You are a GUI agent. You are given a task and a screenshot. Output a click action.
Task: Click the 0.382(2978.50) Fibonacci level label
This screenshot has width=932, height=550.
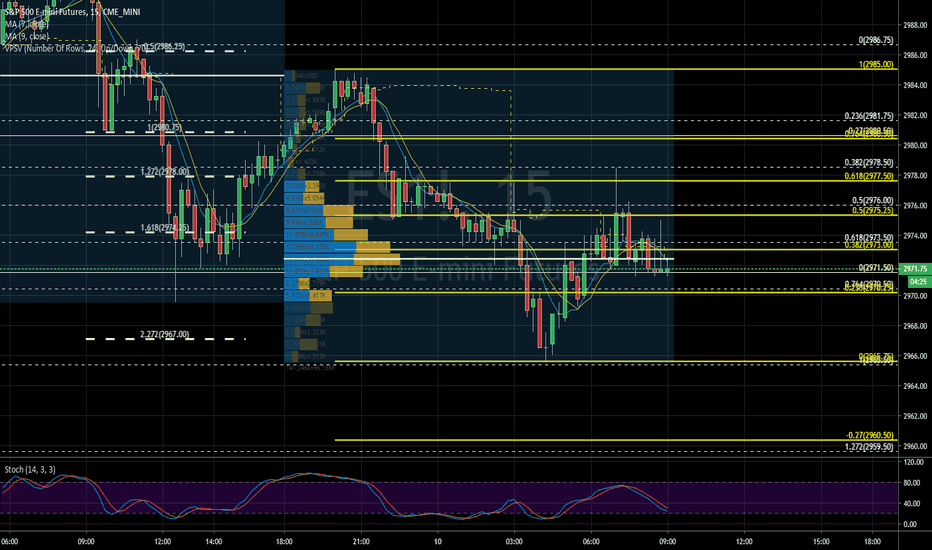click(x=868, y=162)
